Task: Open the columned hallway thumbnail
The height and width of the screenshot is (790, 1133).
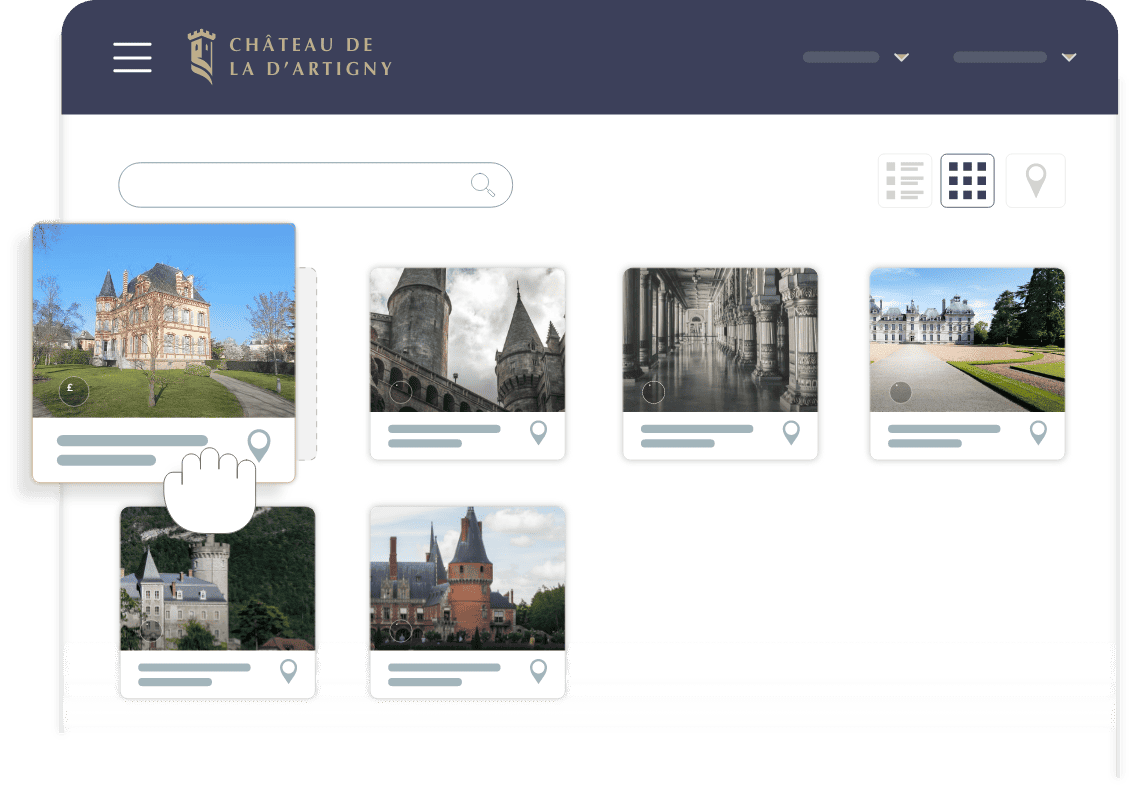Action: pos(720,340)
